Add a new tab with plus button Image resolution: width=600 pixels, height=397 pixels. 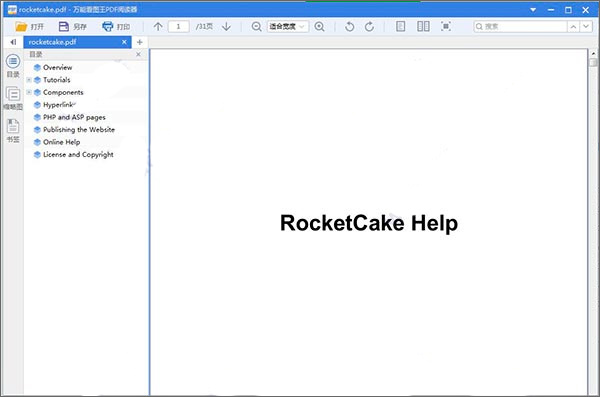[140, 42]
